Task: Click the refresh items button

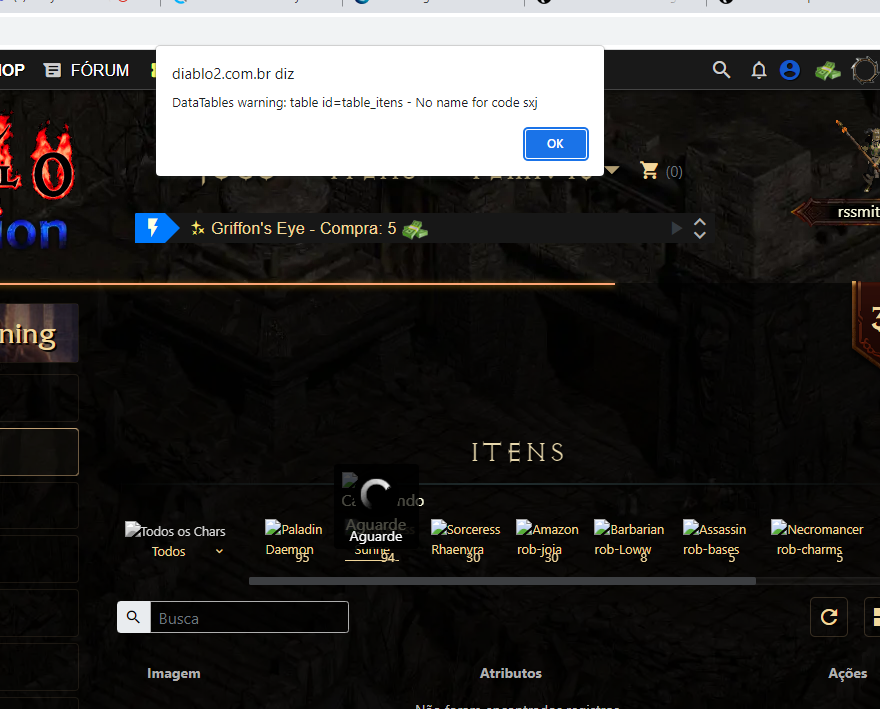Action: (x=829, y=617)
